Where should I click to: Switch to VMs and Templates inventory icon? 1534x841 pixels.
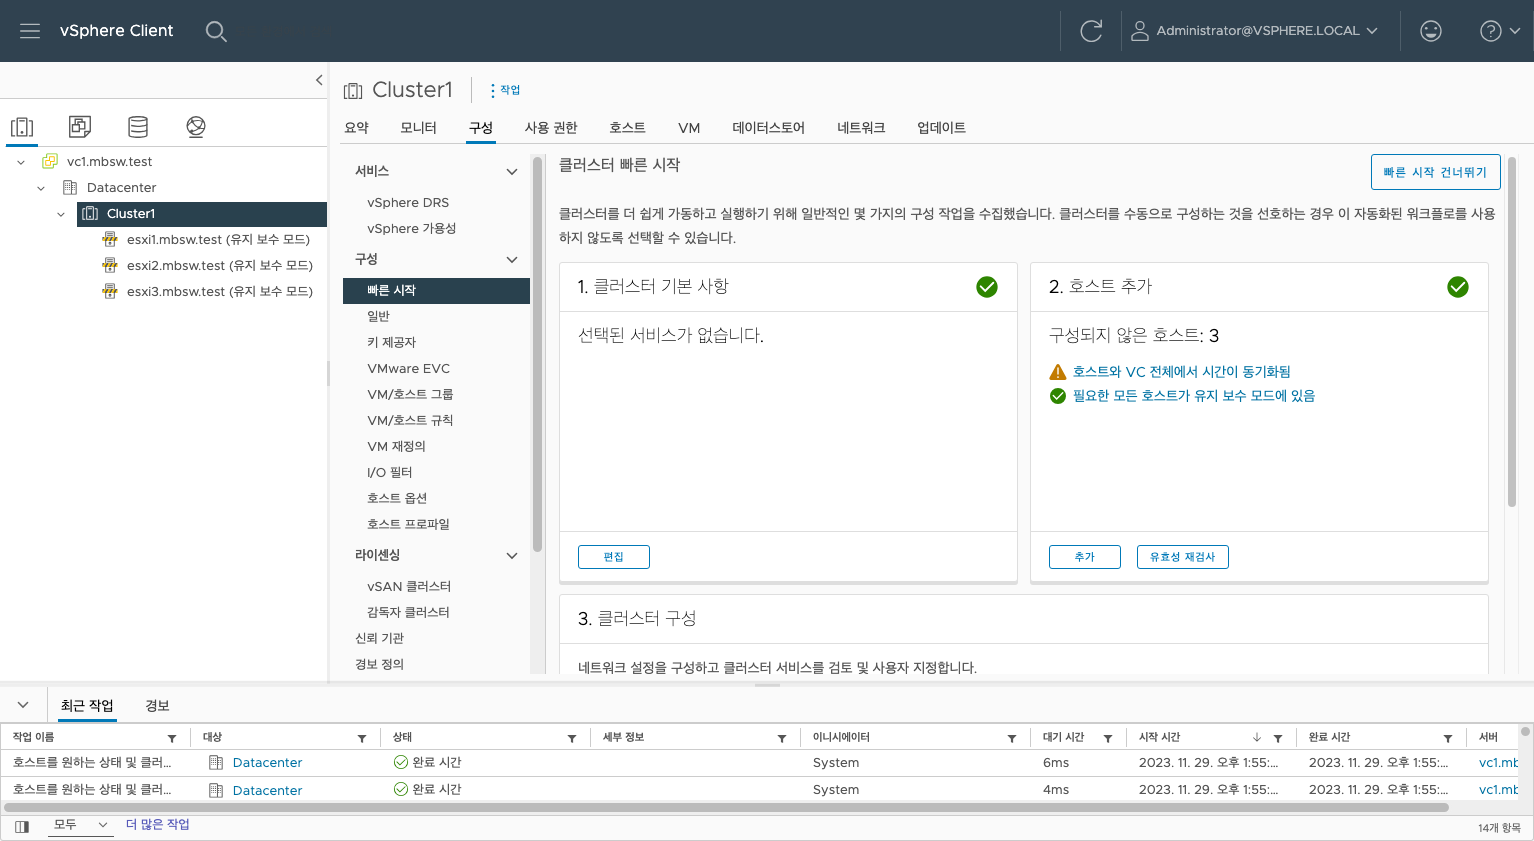click(80, 127)
